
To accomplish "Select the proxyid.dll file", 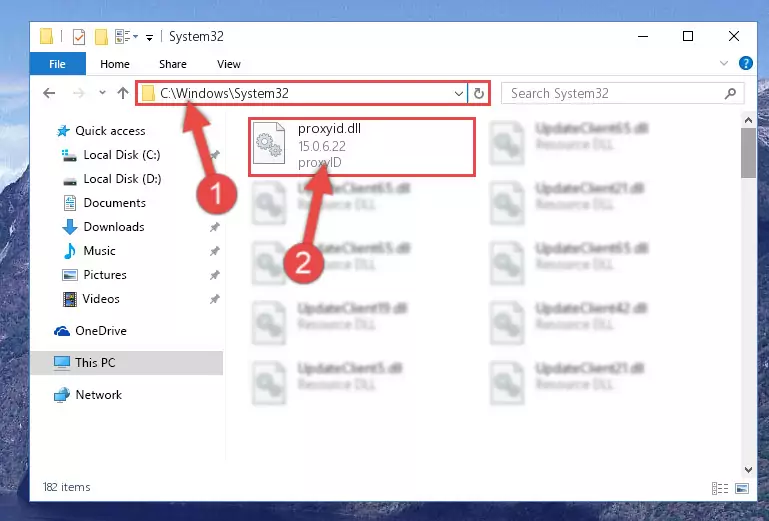I will click(x=362, y=147).
